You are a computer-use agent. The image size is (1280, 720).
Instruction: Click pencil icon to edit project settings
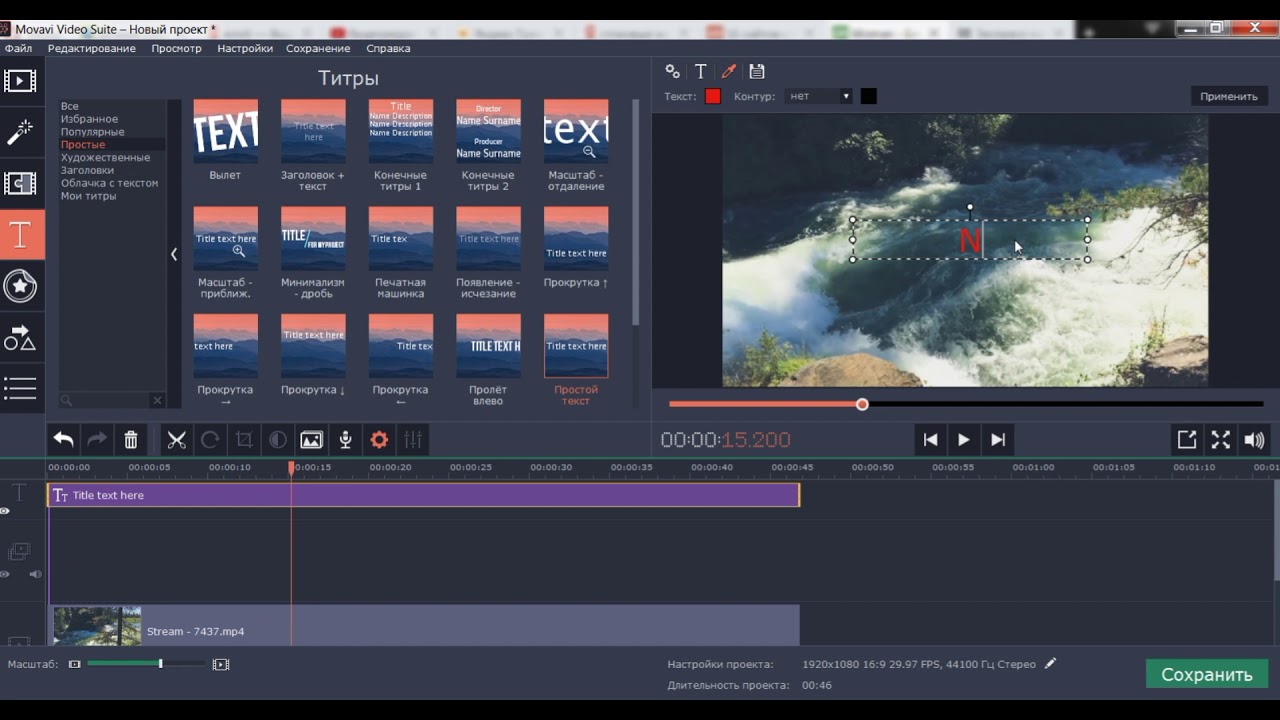(x=1050, y=663)
